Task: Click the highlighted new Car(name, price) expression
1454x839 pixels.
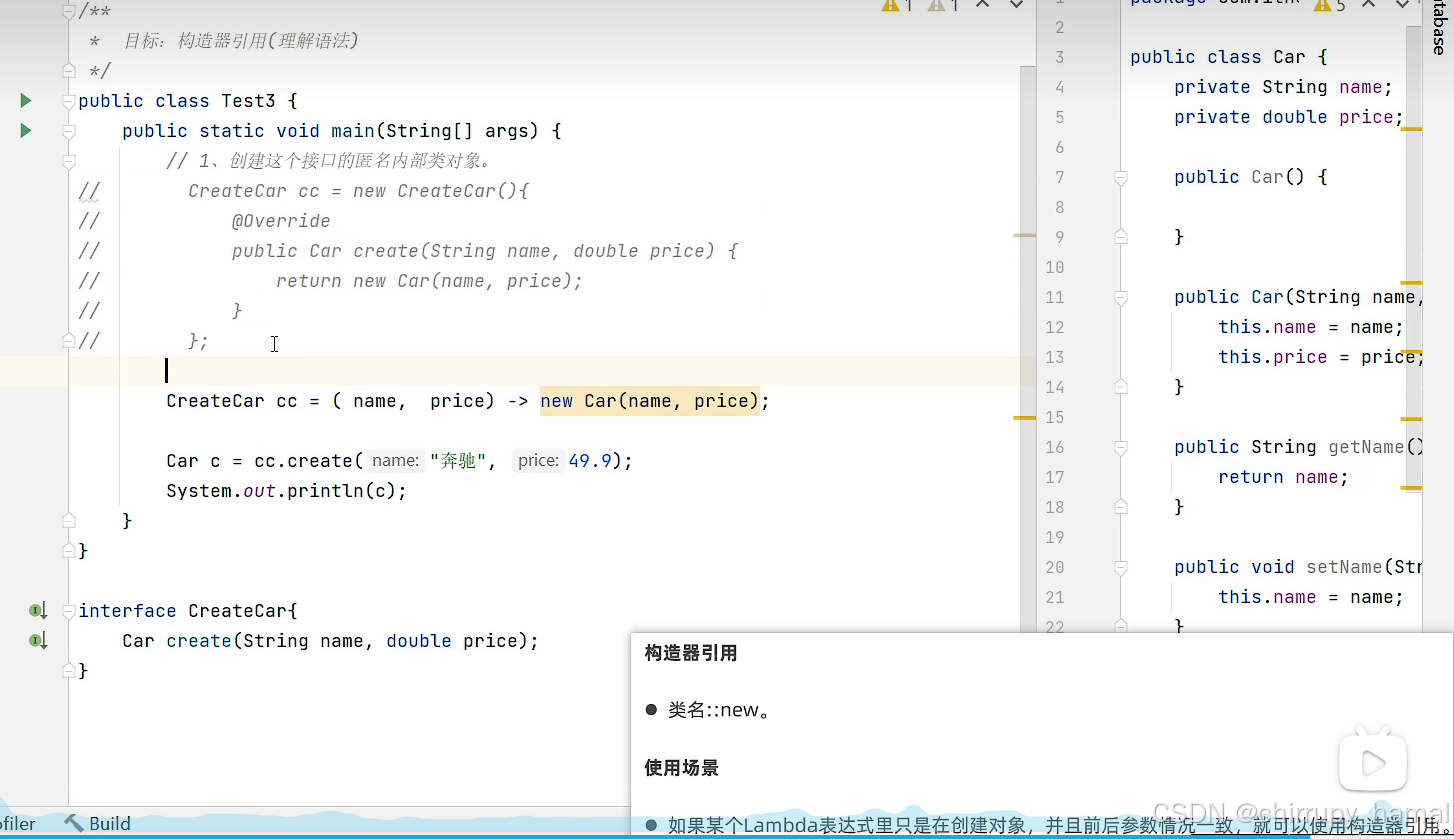Action: (x=650, y=401)
